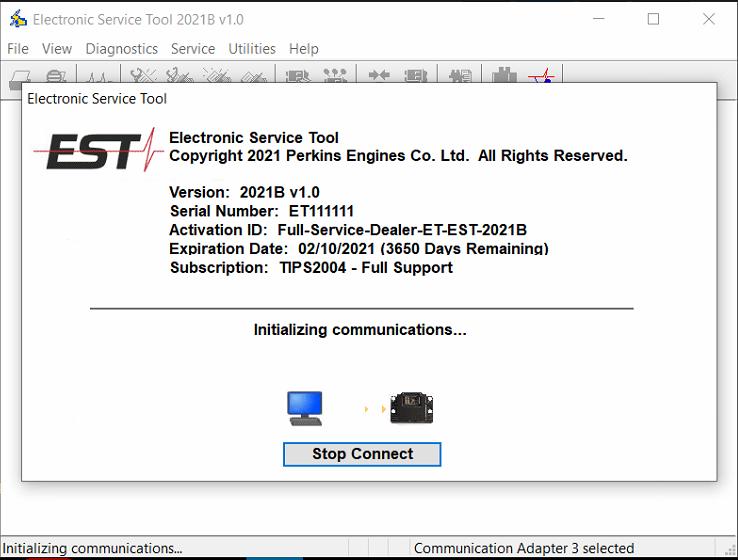Click the Initializing communications status bar text
The width and height of the screenshot is (738, 560).
pos(92,548)
